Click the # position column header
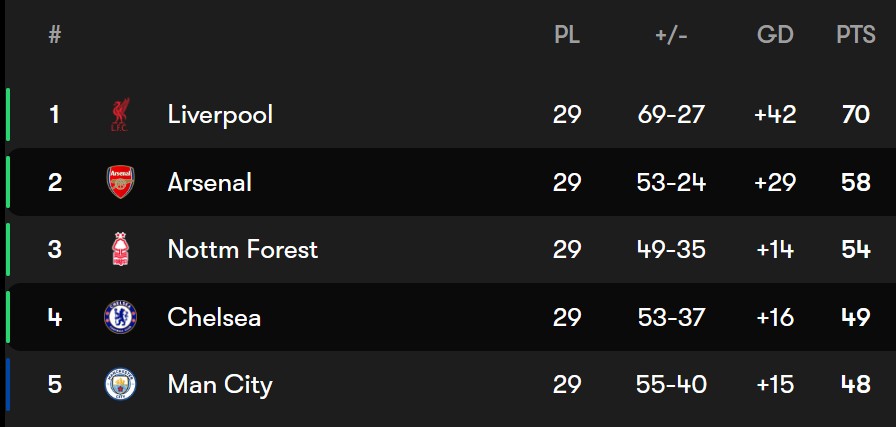 [55, 35]
